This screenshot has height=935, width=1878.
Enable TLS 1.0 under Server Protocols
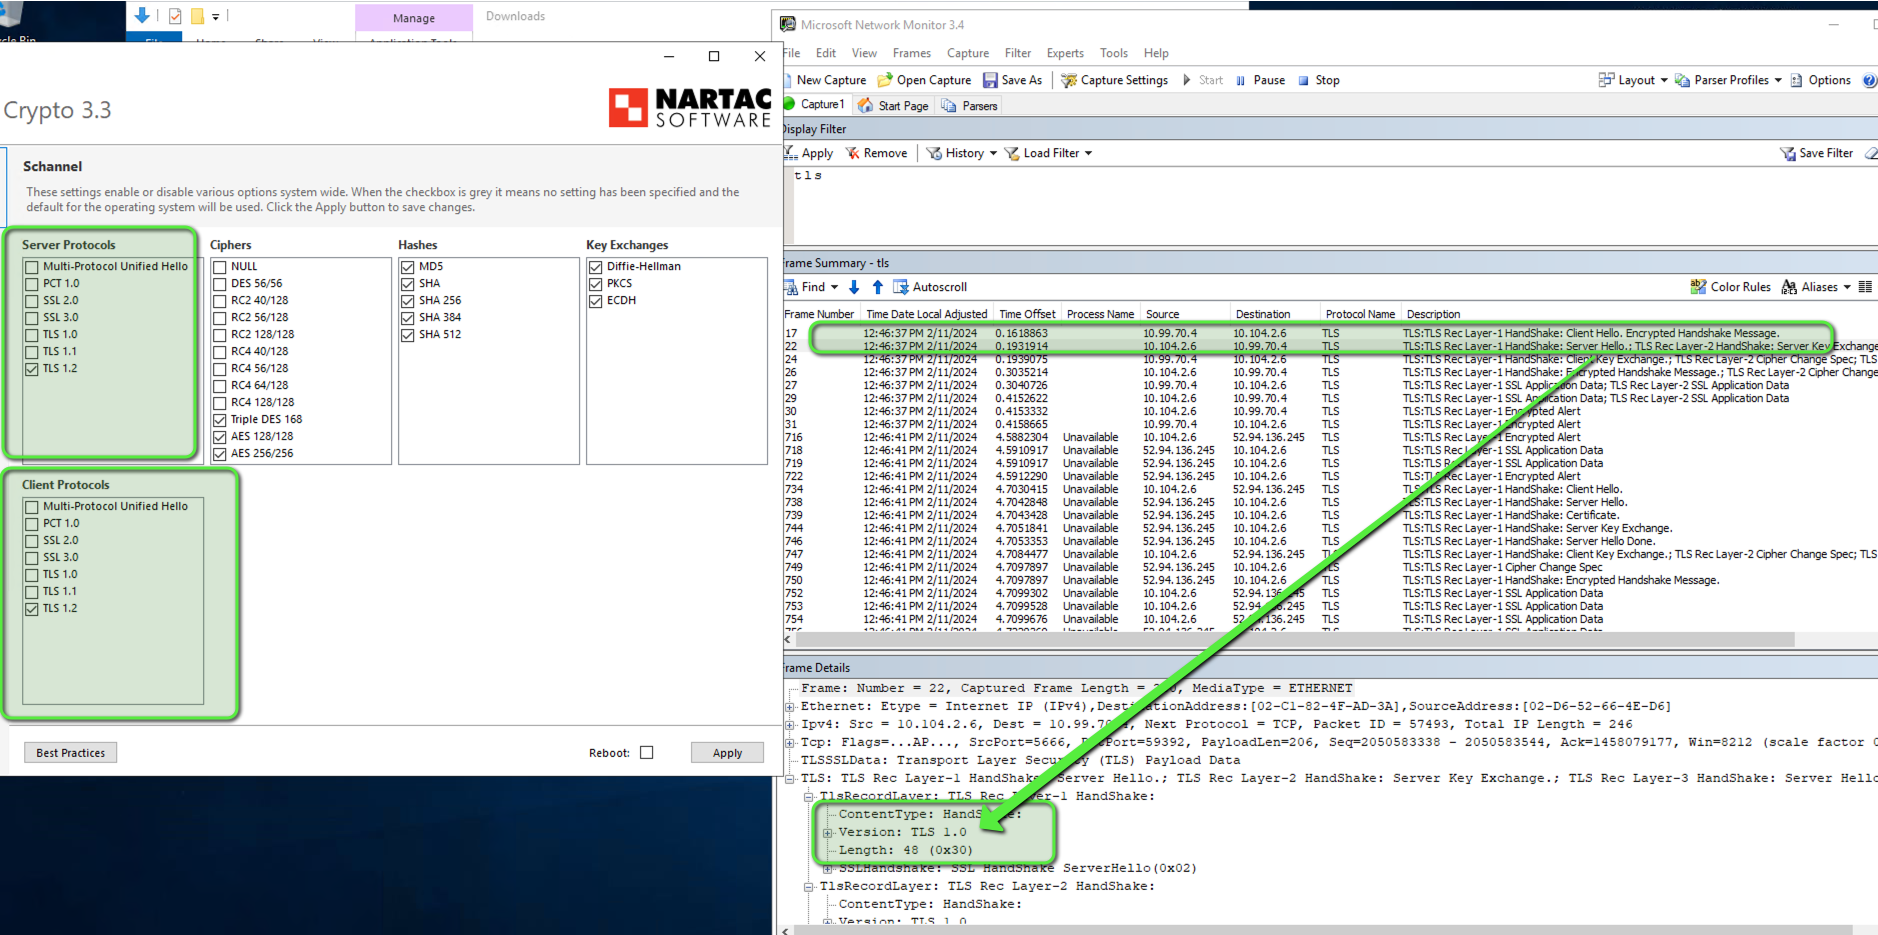[x=32, y=335]
